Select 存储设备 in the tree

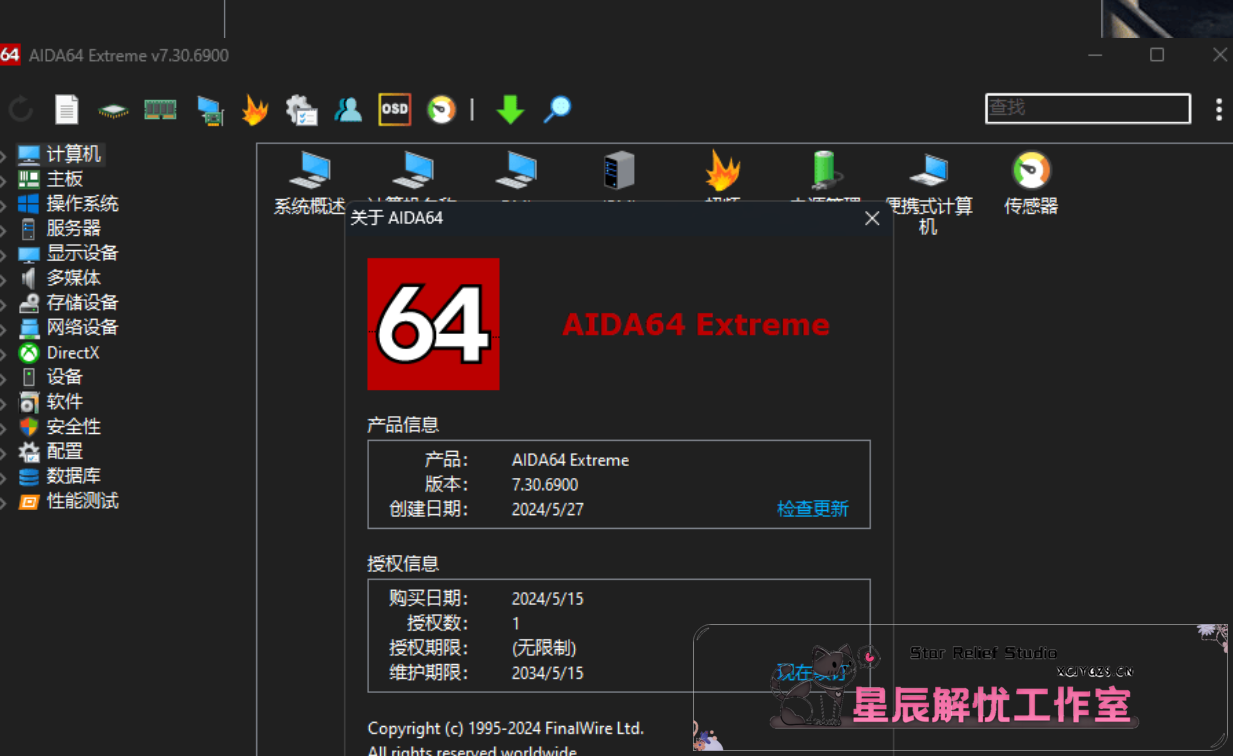click(82, 303)
